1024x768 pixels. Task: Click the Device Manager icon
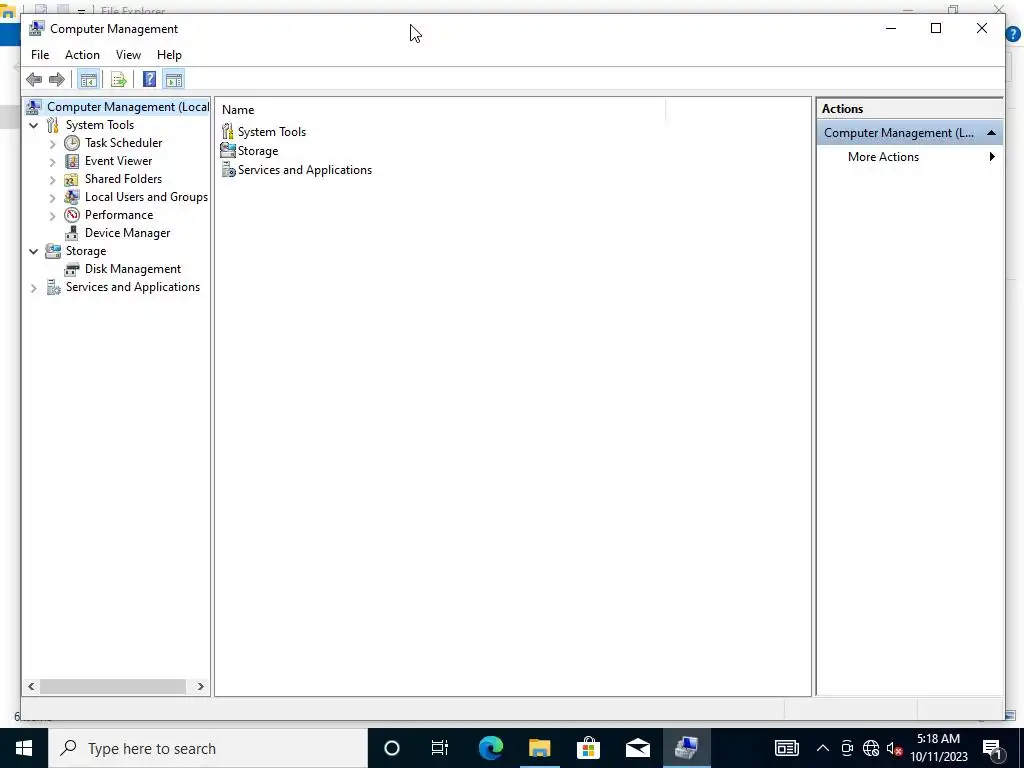click(x=72, y=233)
